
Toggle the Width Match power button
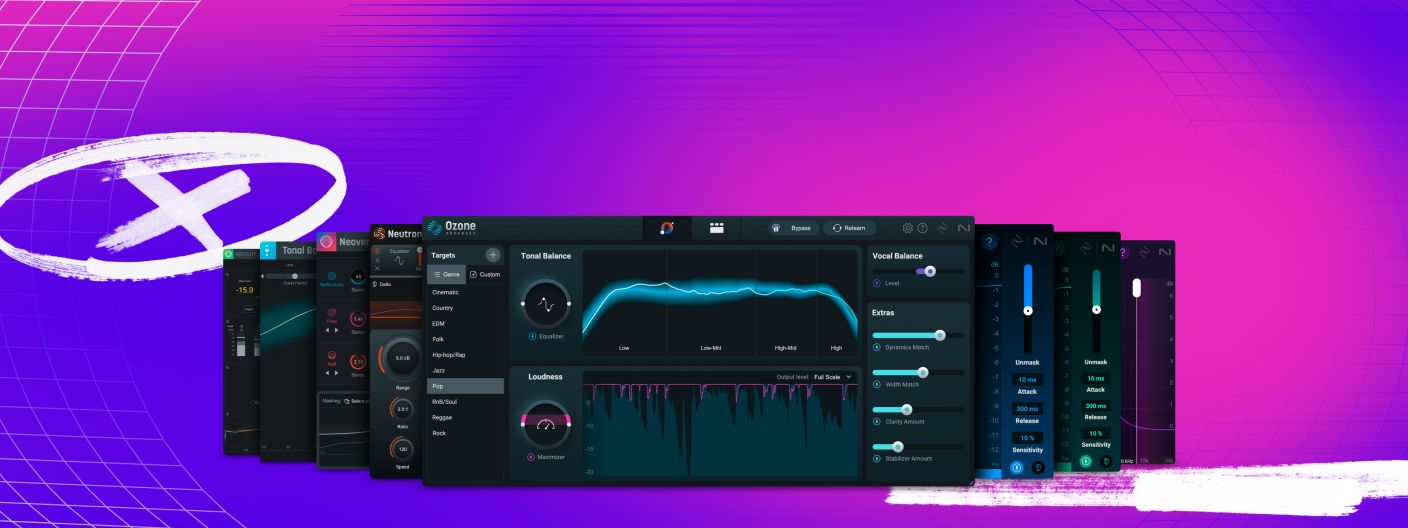[877, 384]
